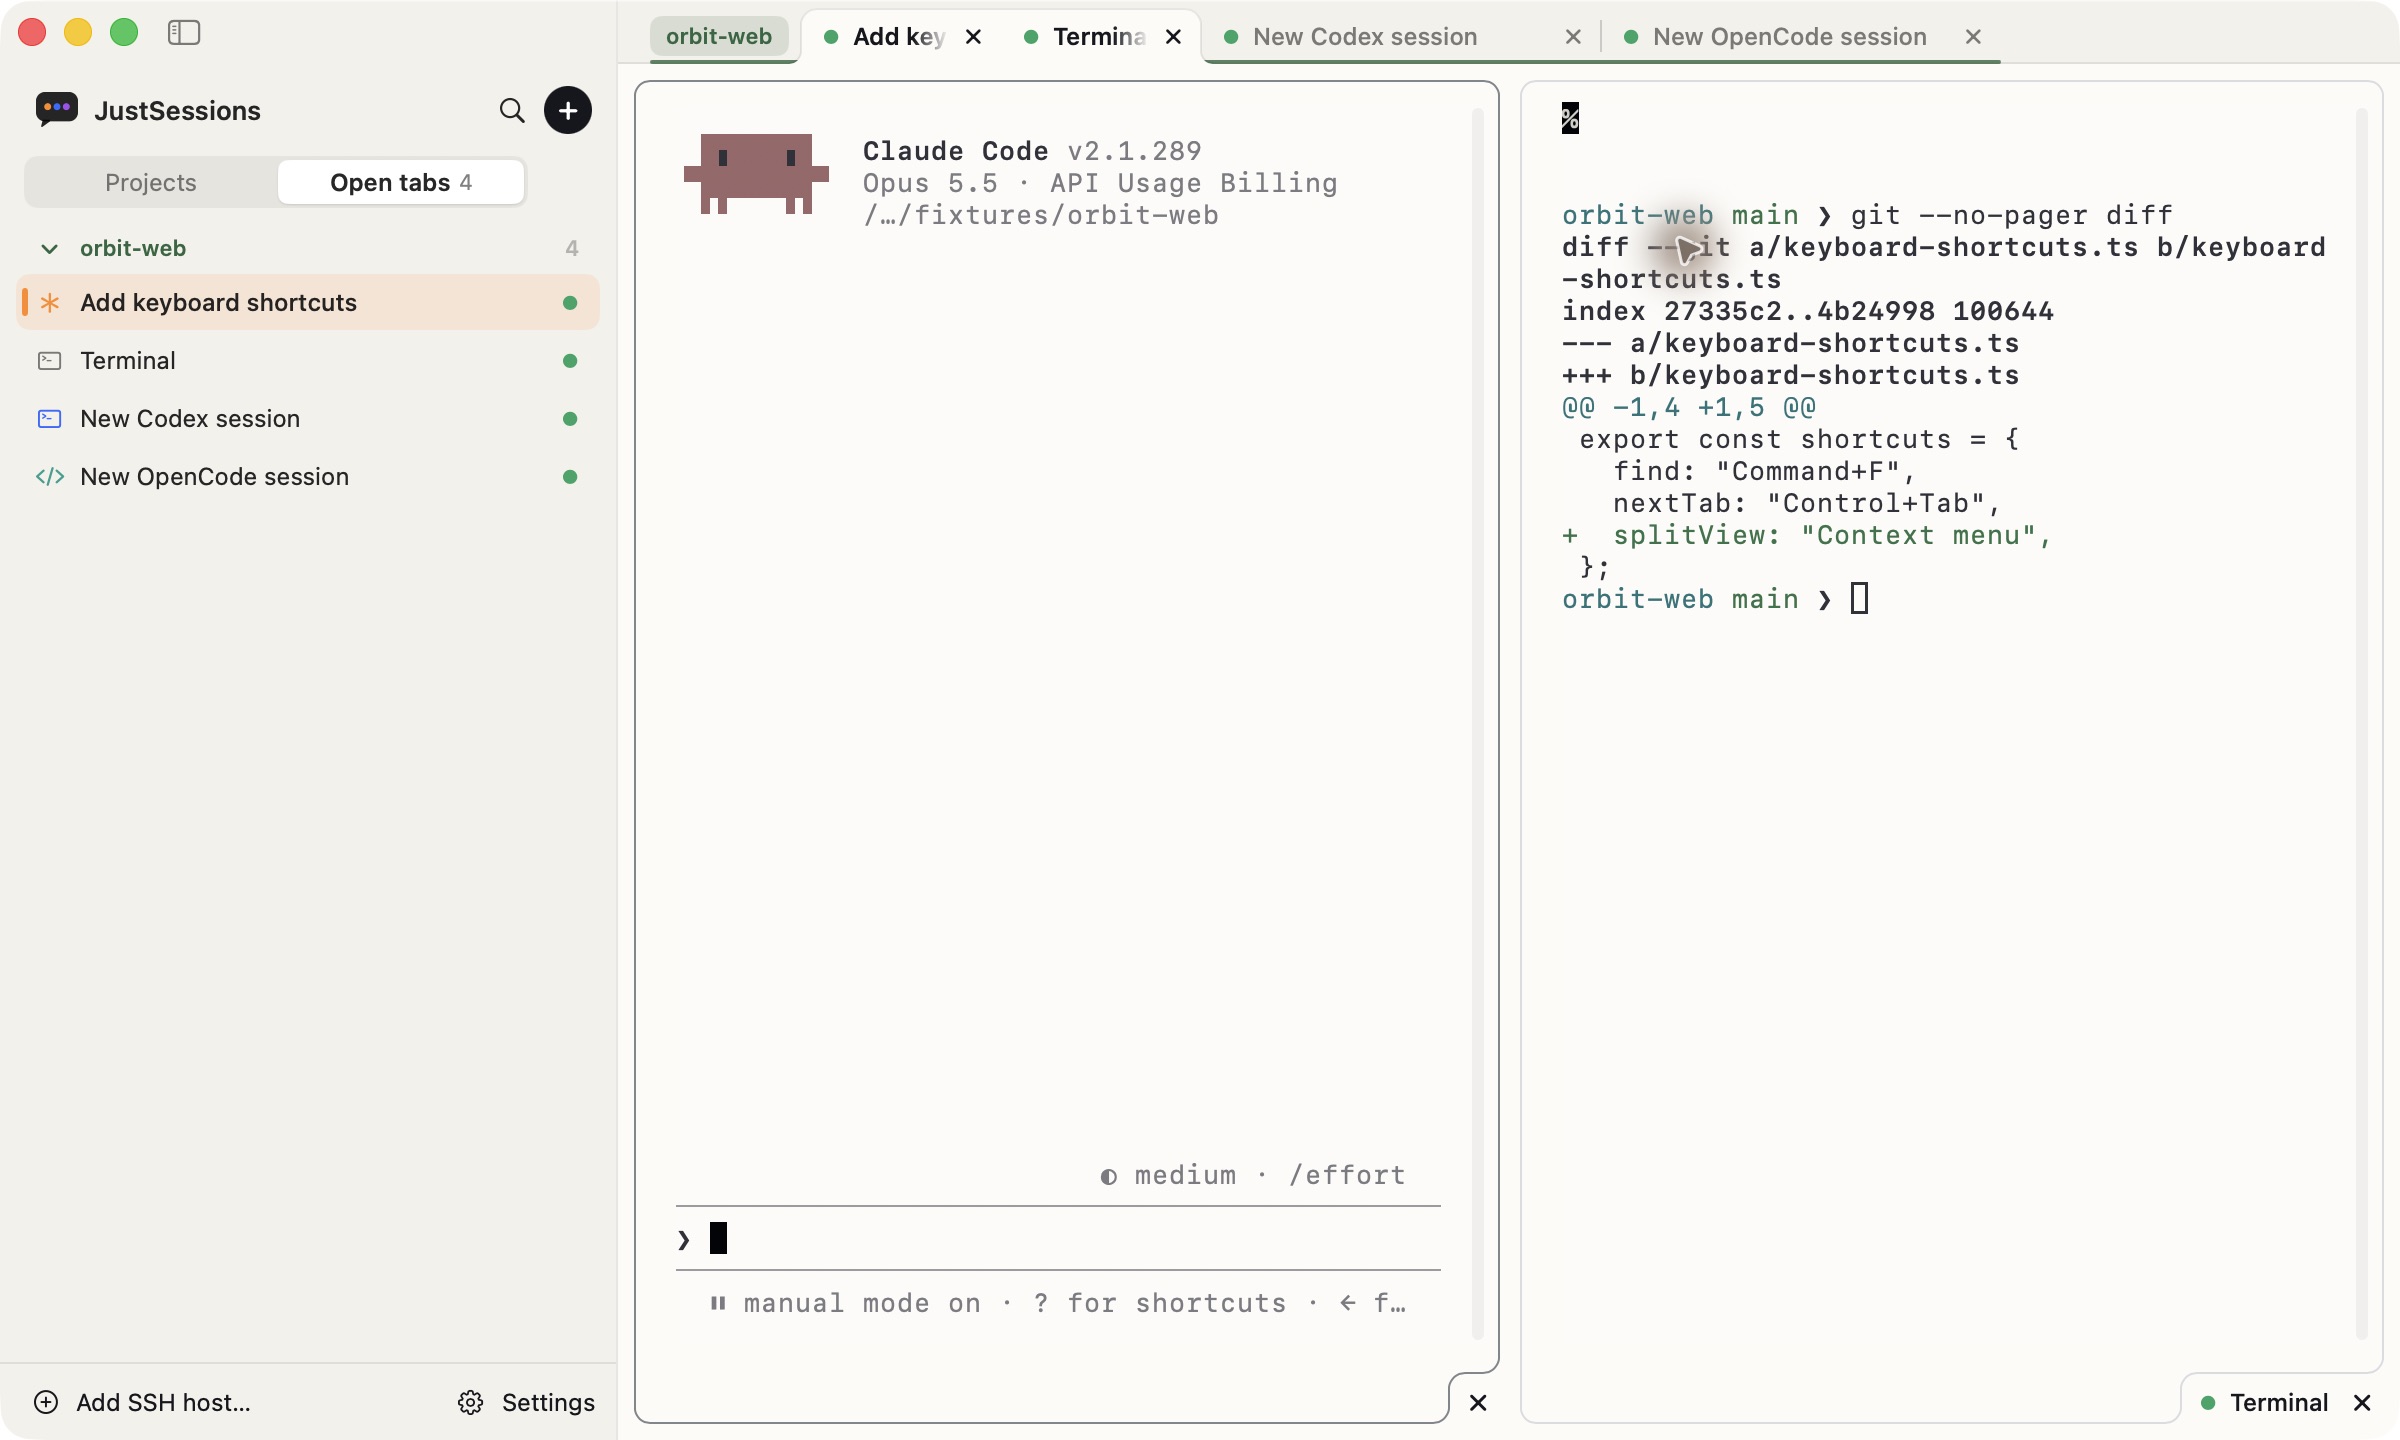
Task: Click the orbit-web project chip in tab bar
Action: point(719,37)
